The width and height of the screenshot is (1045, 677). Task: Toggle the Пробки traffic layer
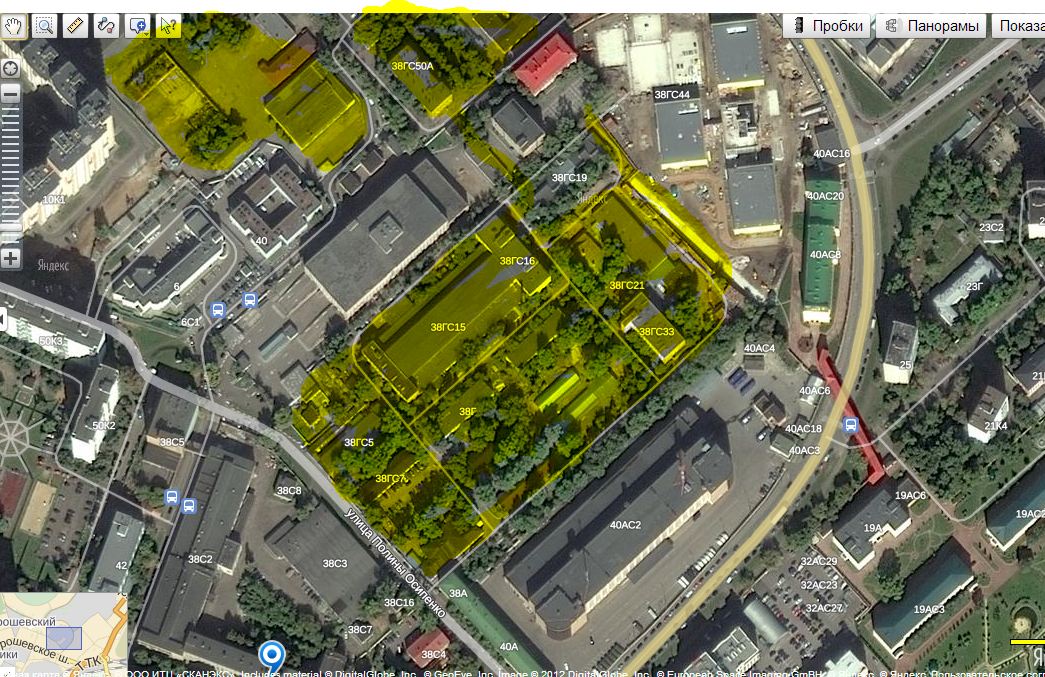(x=826, y=26)
